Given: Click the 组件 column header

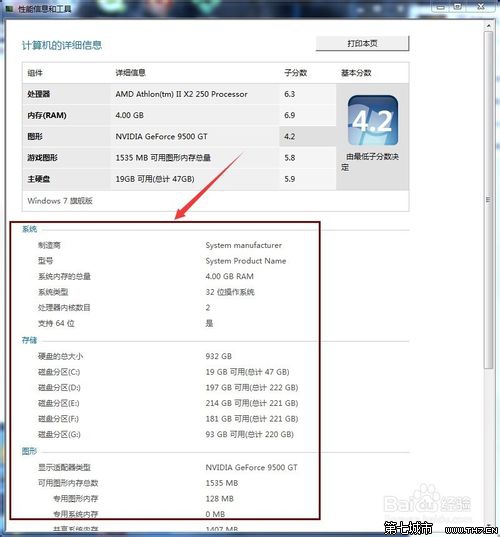Looking at the screenshot, I should point(35,73).
